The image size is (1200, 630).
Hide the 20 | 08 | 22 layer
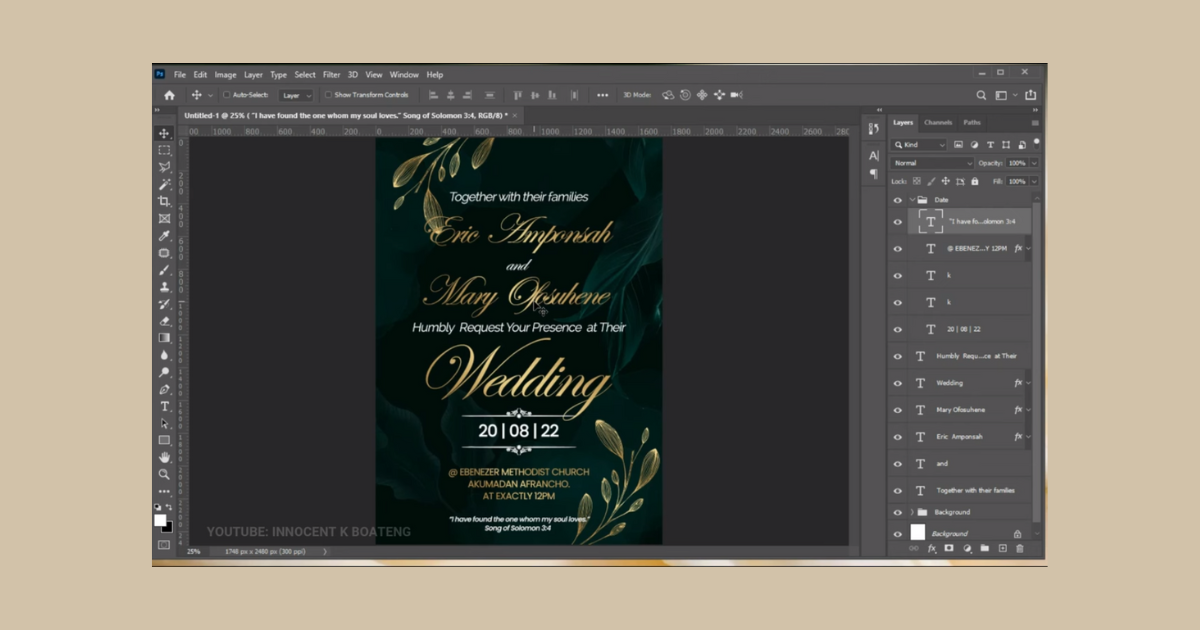click(897, 329)
